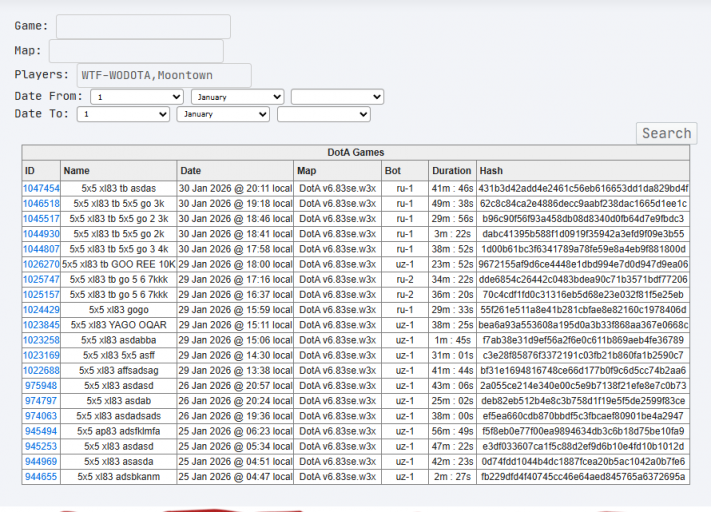Click date cell '30 Jan 2026 @ 20:11 local'
711x512 pixels.
point(235,188)
